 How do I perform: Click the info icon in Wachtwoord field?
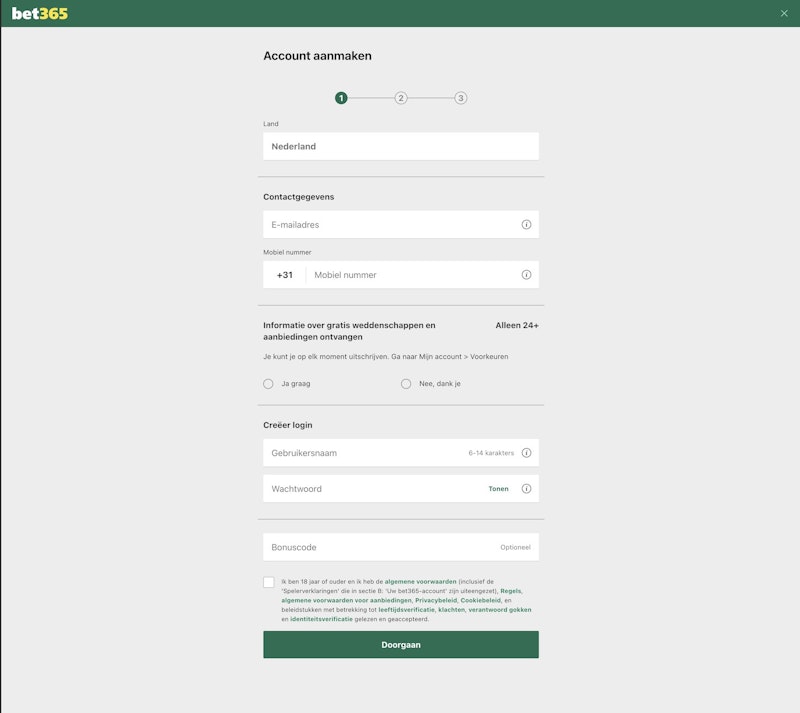(x=526, y=489)
